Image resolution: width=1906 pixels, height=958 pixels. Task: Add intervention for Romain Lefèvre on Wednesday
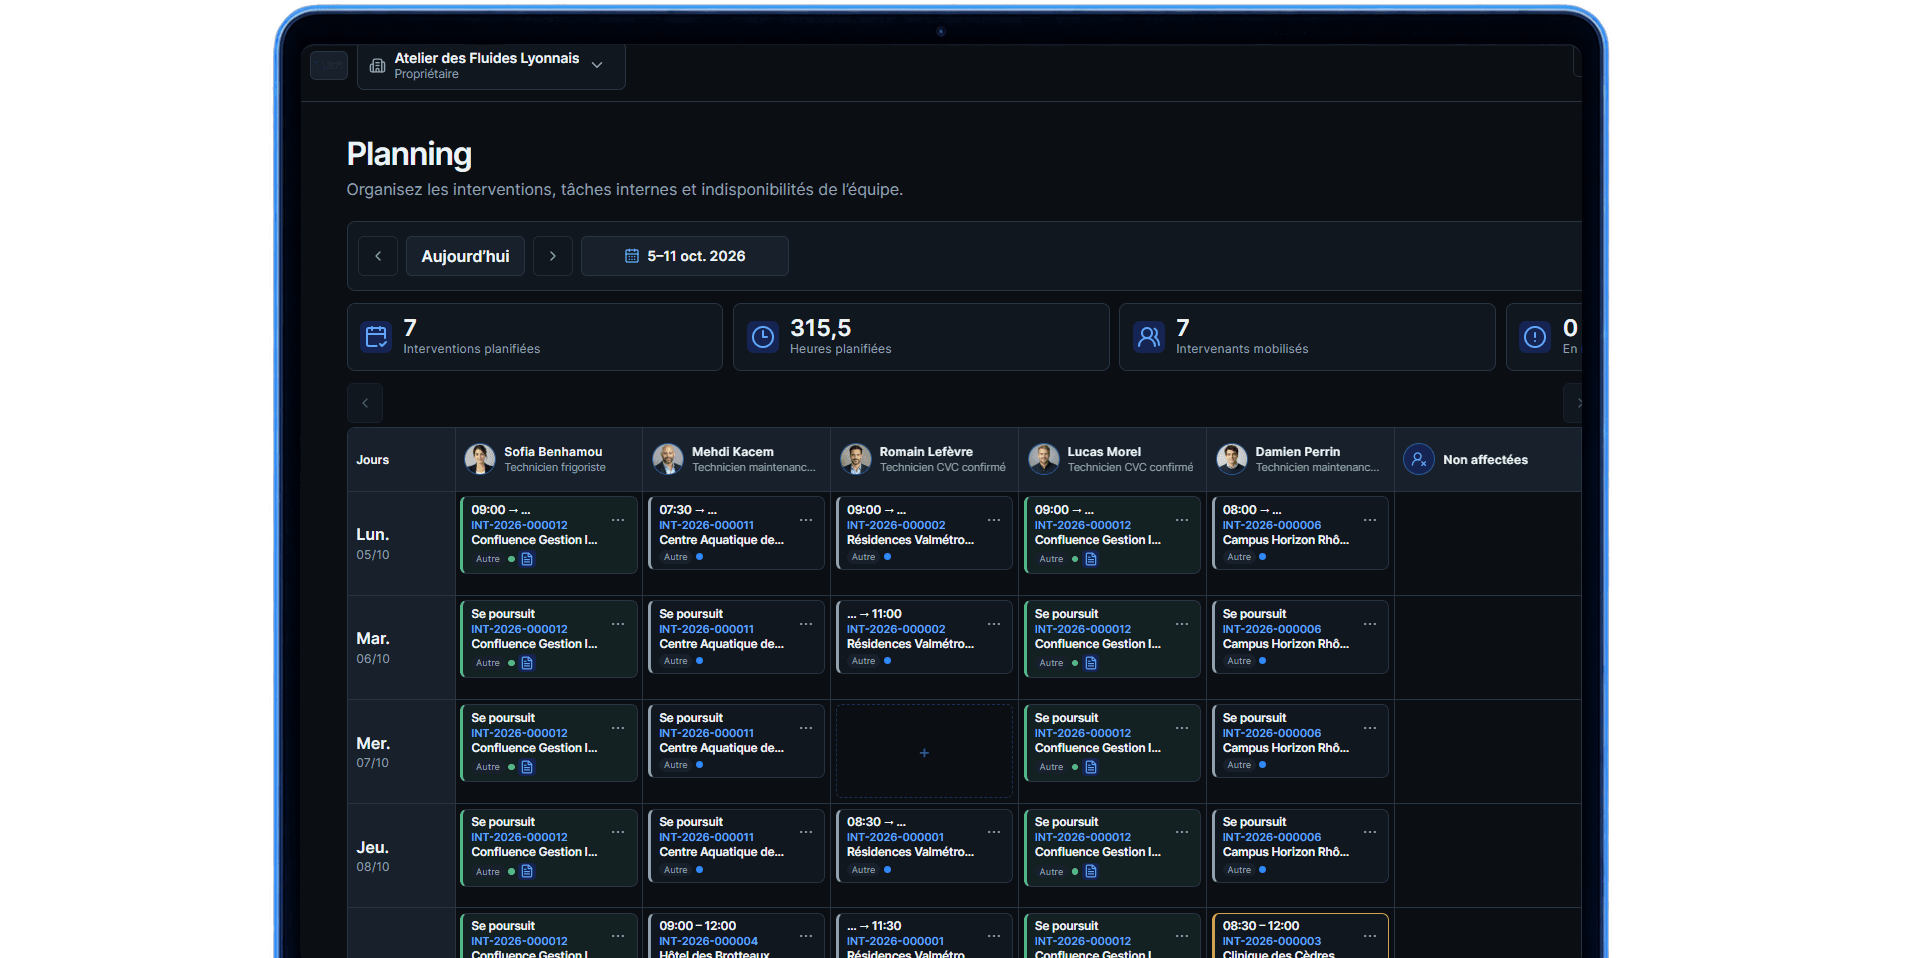(924, 752)
